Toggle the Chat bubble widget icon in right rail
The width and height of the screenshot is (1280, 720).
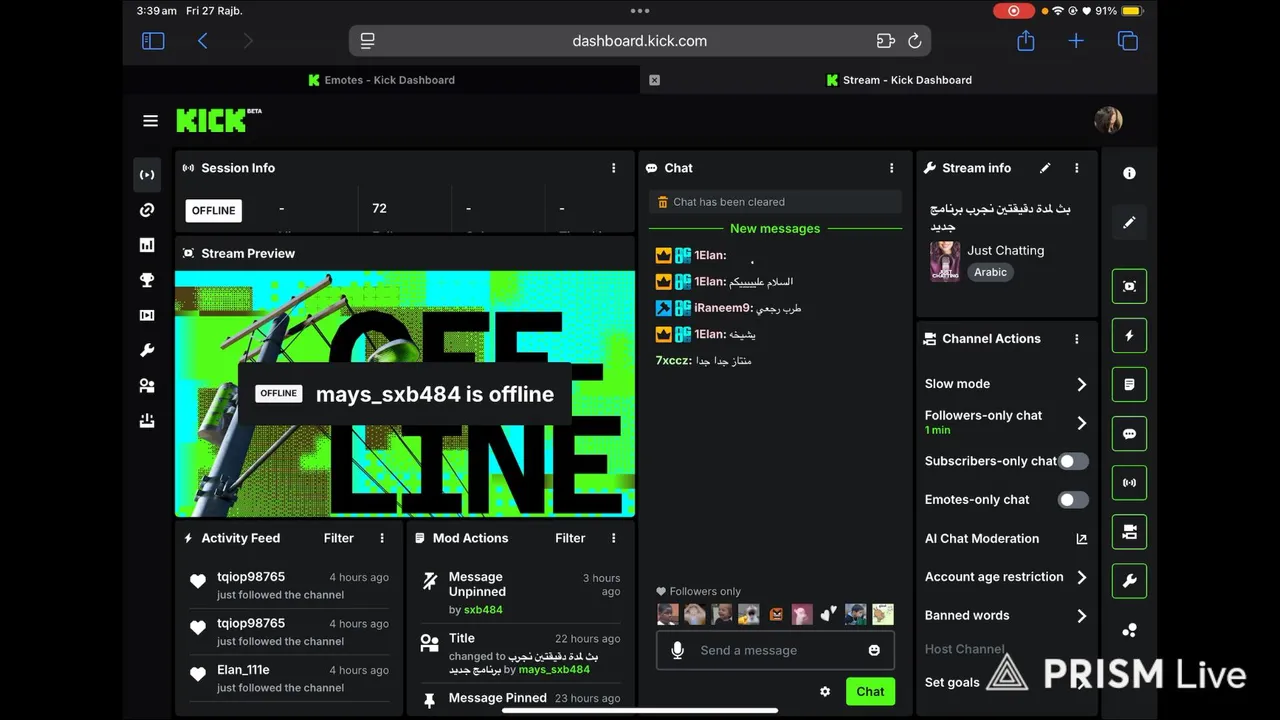1129,434
